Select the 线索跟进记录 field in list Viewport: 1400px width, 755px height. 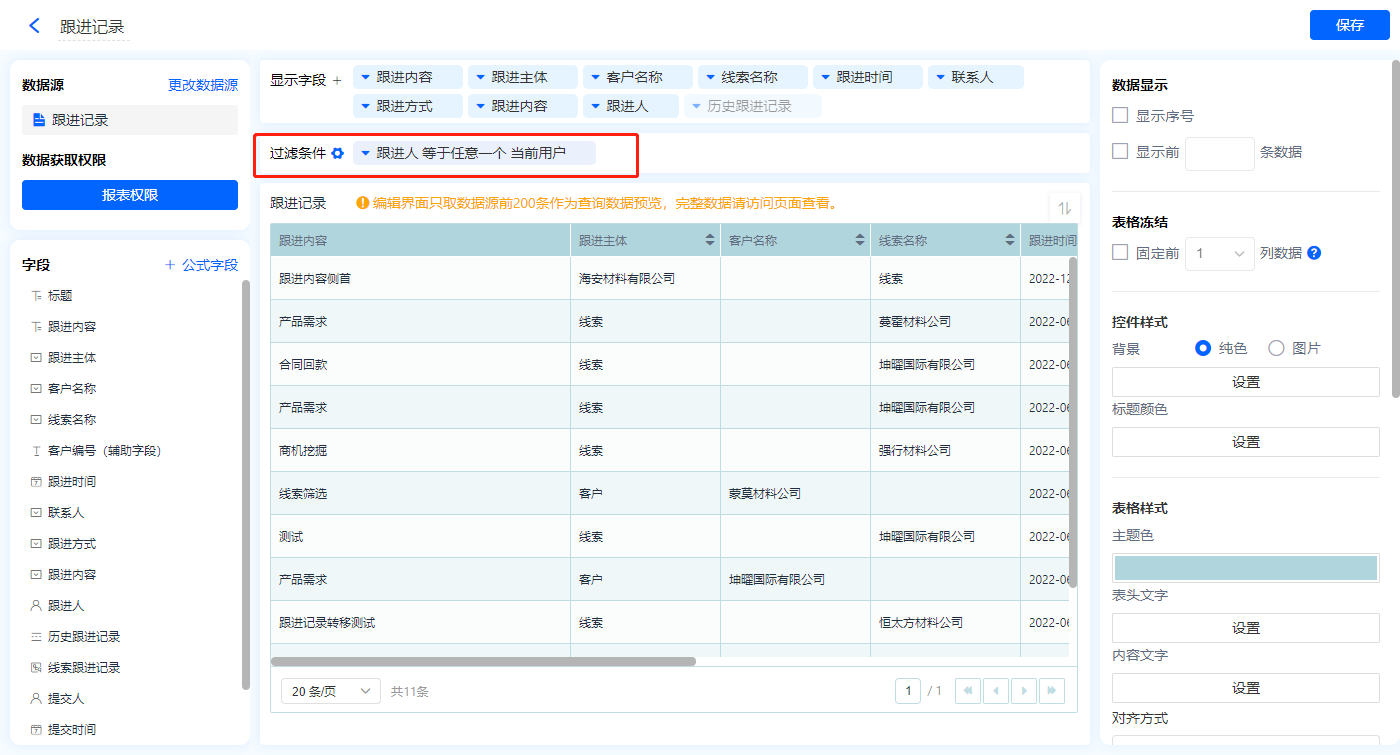83,667
